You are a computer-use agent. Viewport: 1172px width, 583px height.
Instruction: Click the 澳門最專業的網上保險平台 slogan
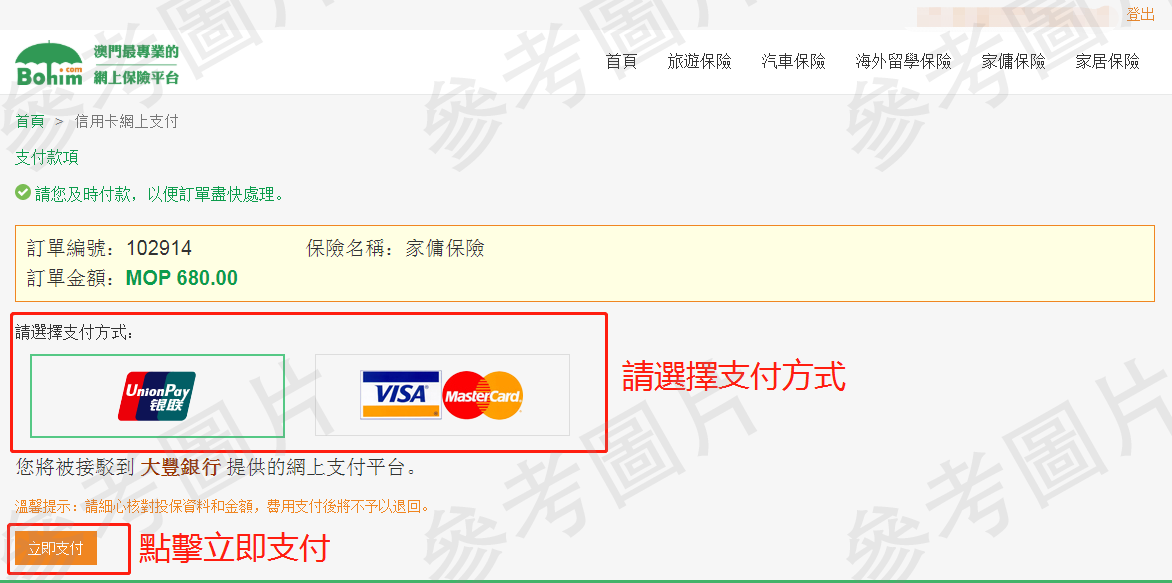137,64
